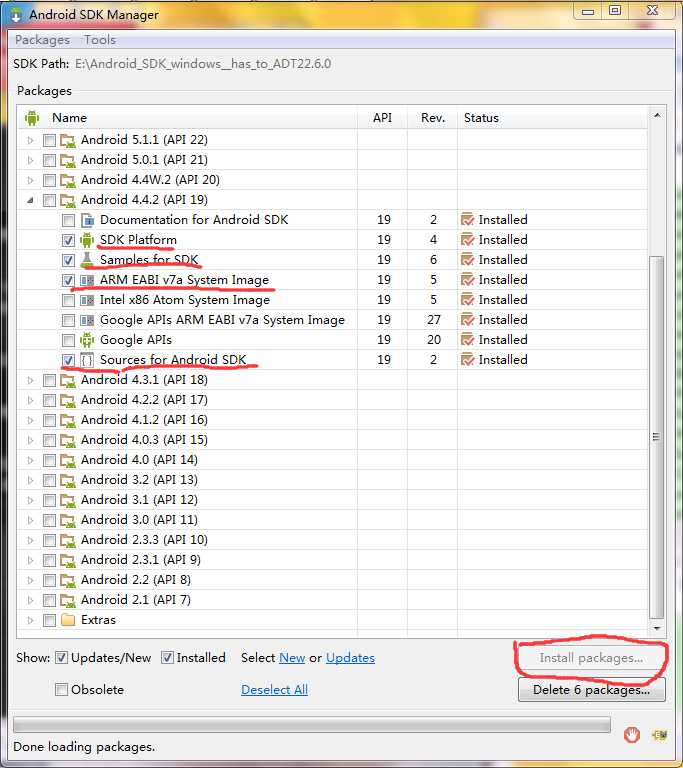The height and width of the screenshot is (768, 683).
Task: Click installed status icon for Samples for SDK
Action: [x=467, y=260]
